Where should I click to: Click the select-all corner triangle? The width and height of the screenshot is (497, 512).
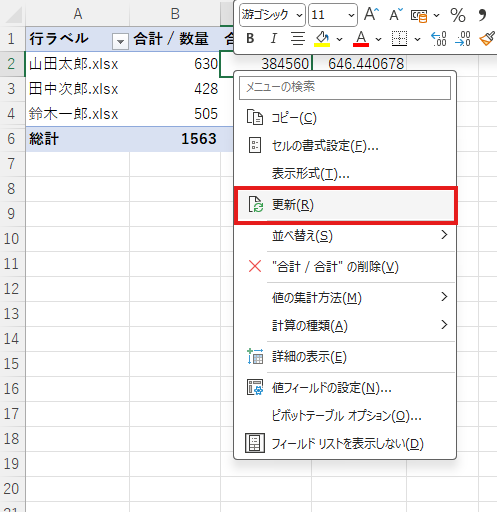[x=13, y=15]
